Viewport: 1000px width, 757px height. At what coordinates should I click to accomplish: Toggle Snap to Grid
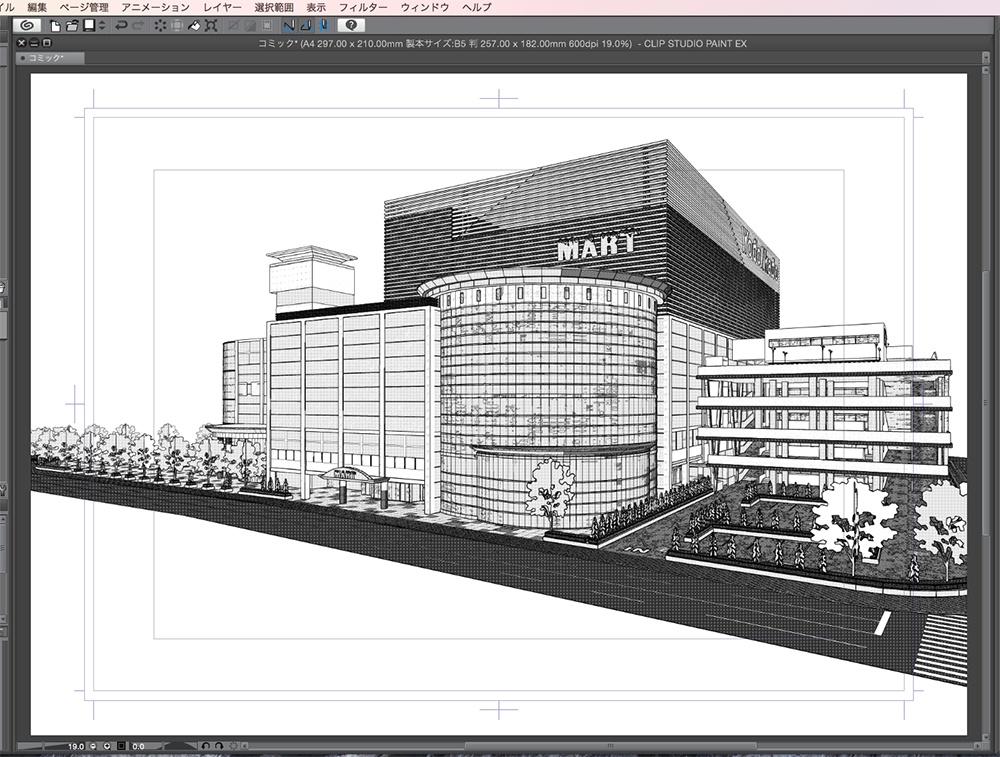click(x=323, y=24)
